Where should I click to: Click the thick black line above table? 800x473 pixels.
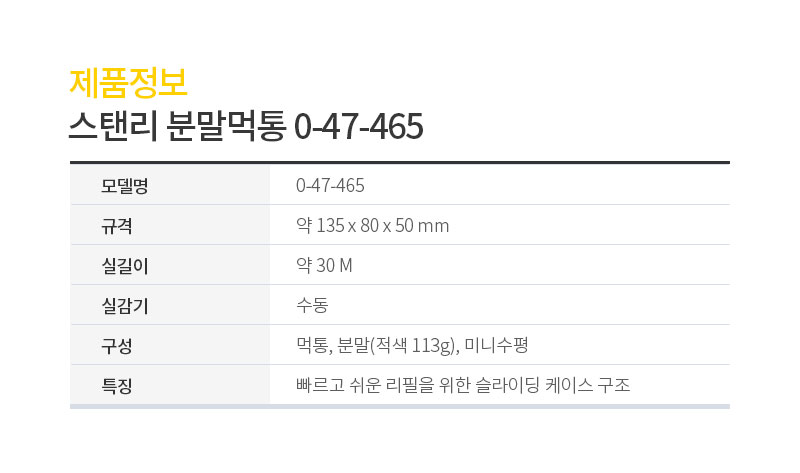[399, 163]
